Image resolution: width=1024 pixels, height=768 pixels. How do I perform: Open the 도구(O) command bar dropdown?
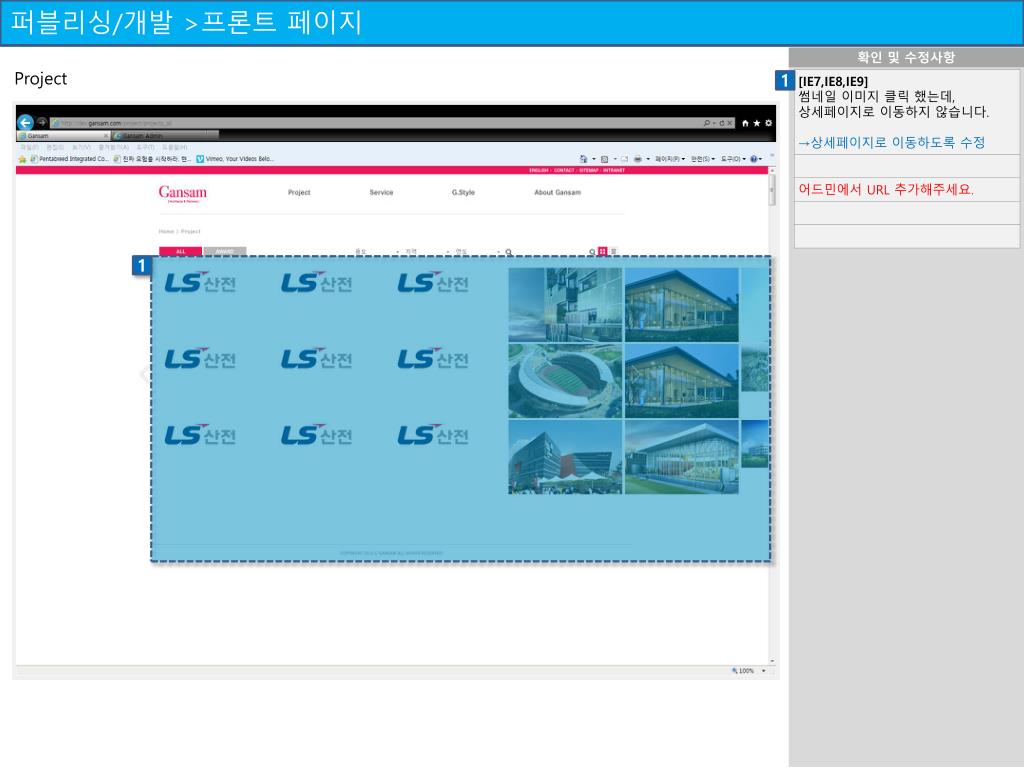point(733,159)
